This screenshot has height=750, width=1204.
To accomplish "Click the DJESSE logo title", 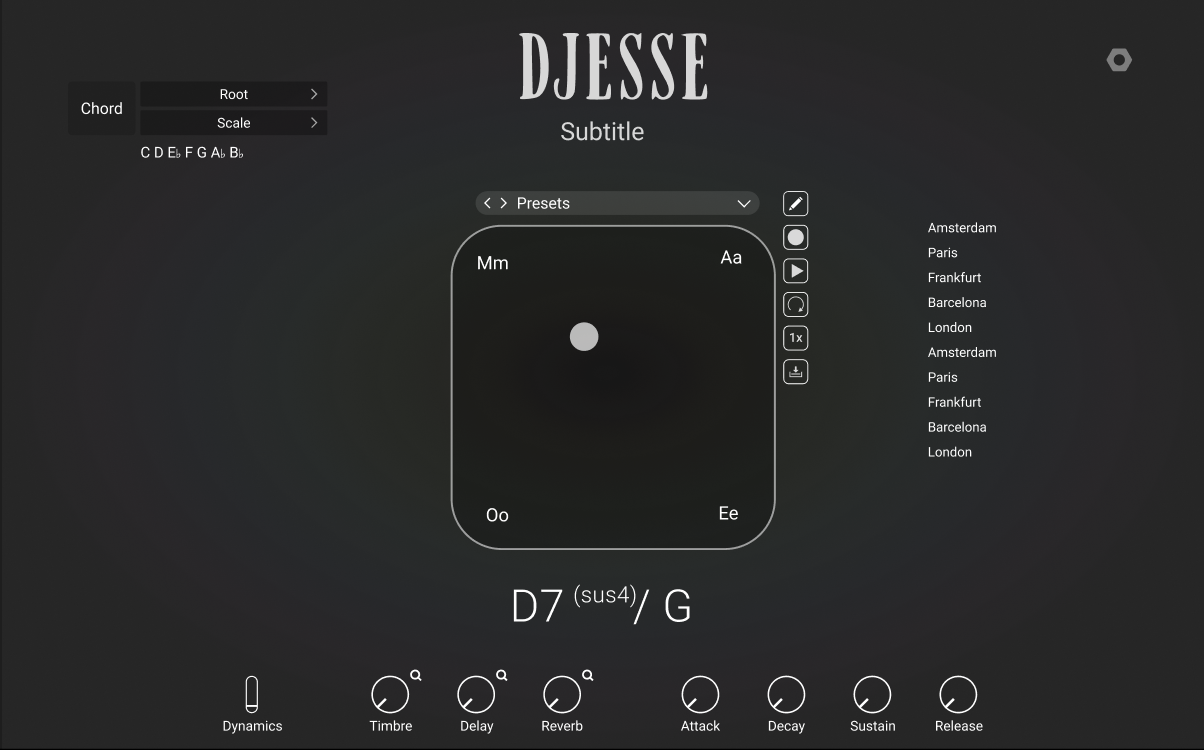I will pos(614,67).
